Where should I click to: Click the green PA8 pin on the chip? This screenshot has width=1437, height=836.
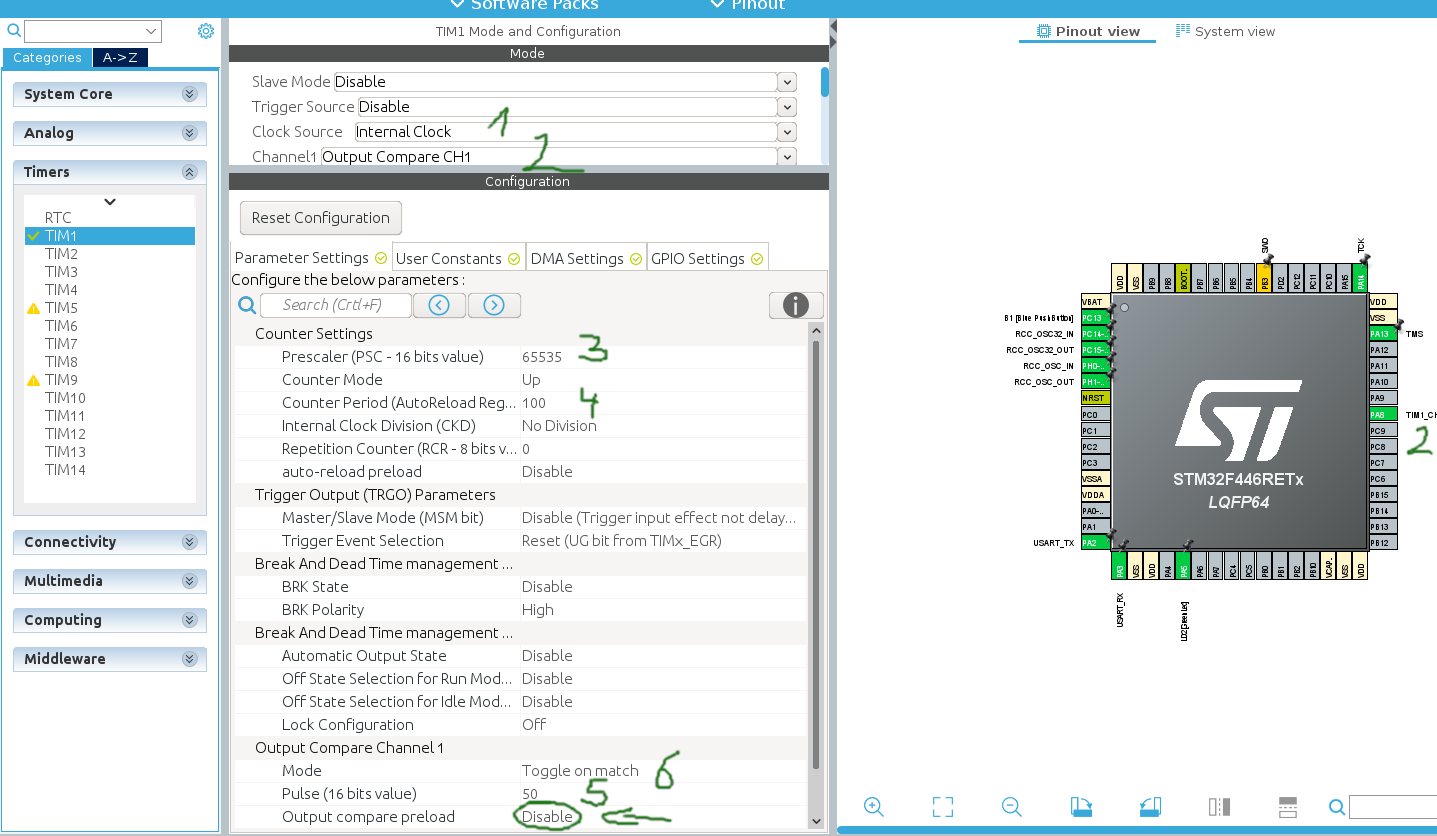click(1382, 415)
